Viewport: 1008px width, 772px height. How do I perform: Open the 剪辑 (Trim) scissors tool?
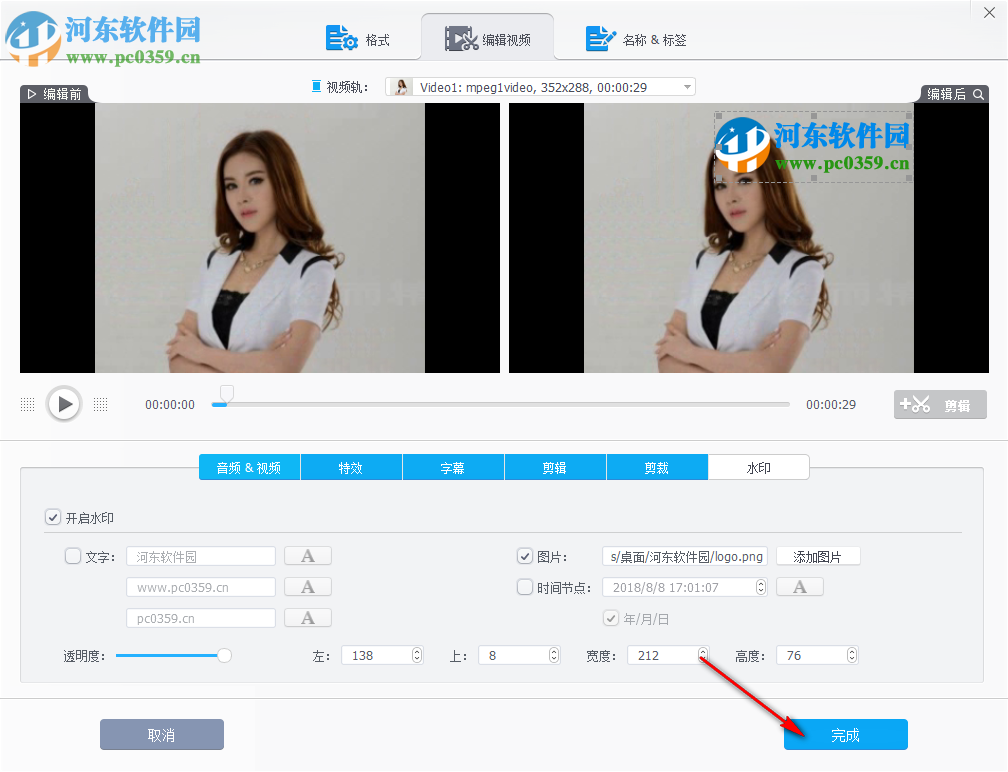tap(940, 404)
